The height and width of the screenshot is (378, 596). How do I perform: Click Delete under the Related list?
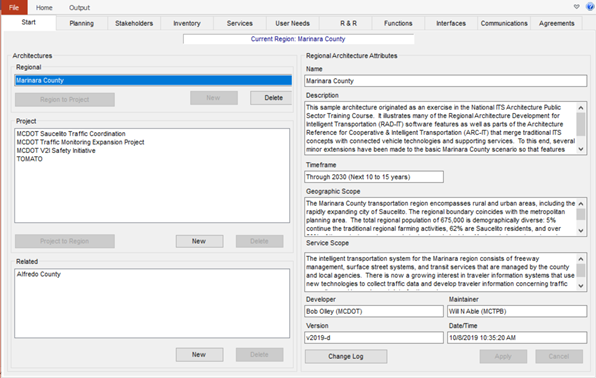point(259,354)
